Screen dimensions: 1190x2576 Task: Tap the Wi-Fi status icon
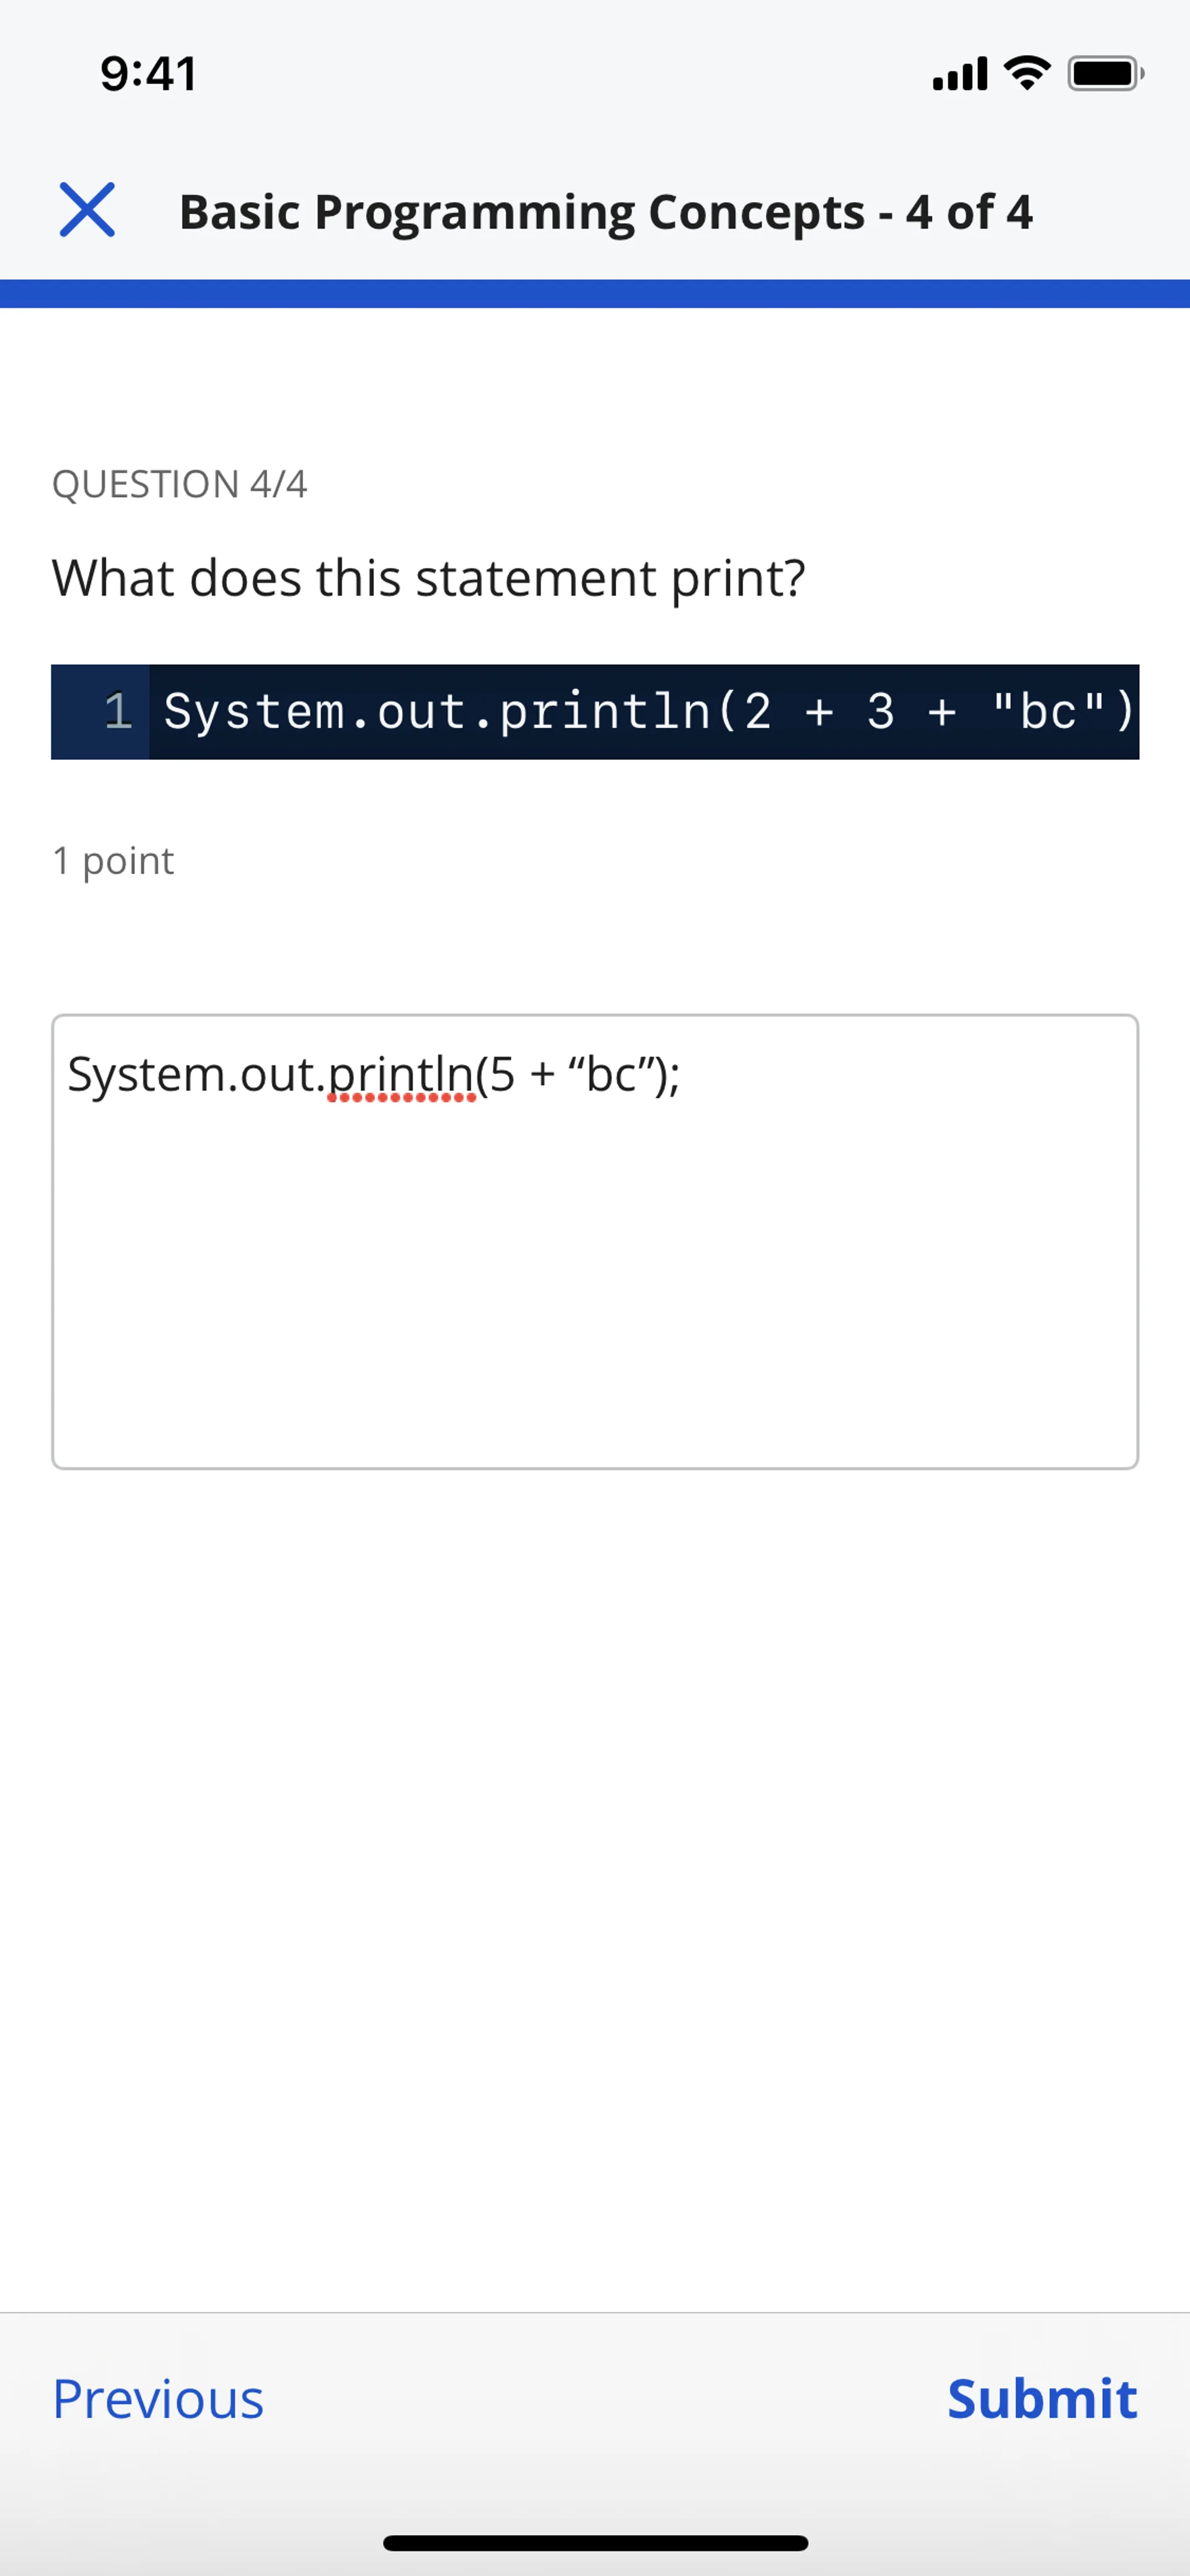click(x=1027, y=73)
